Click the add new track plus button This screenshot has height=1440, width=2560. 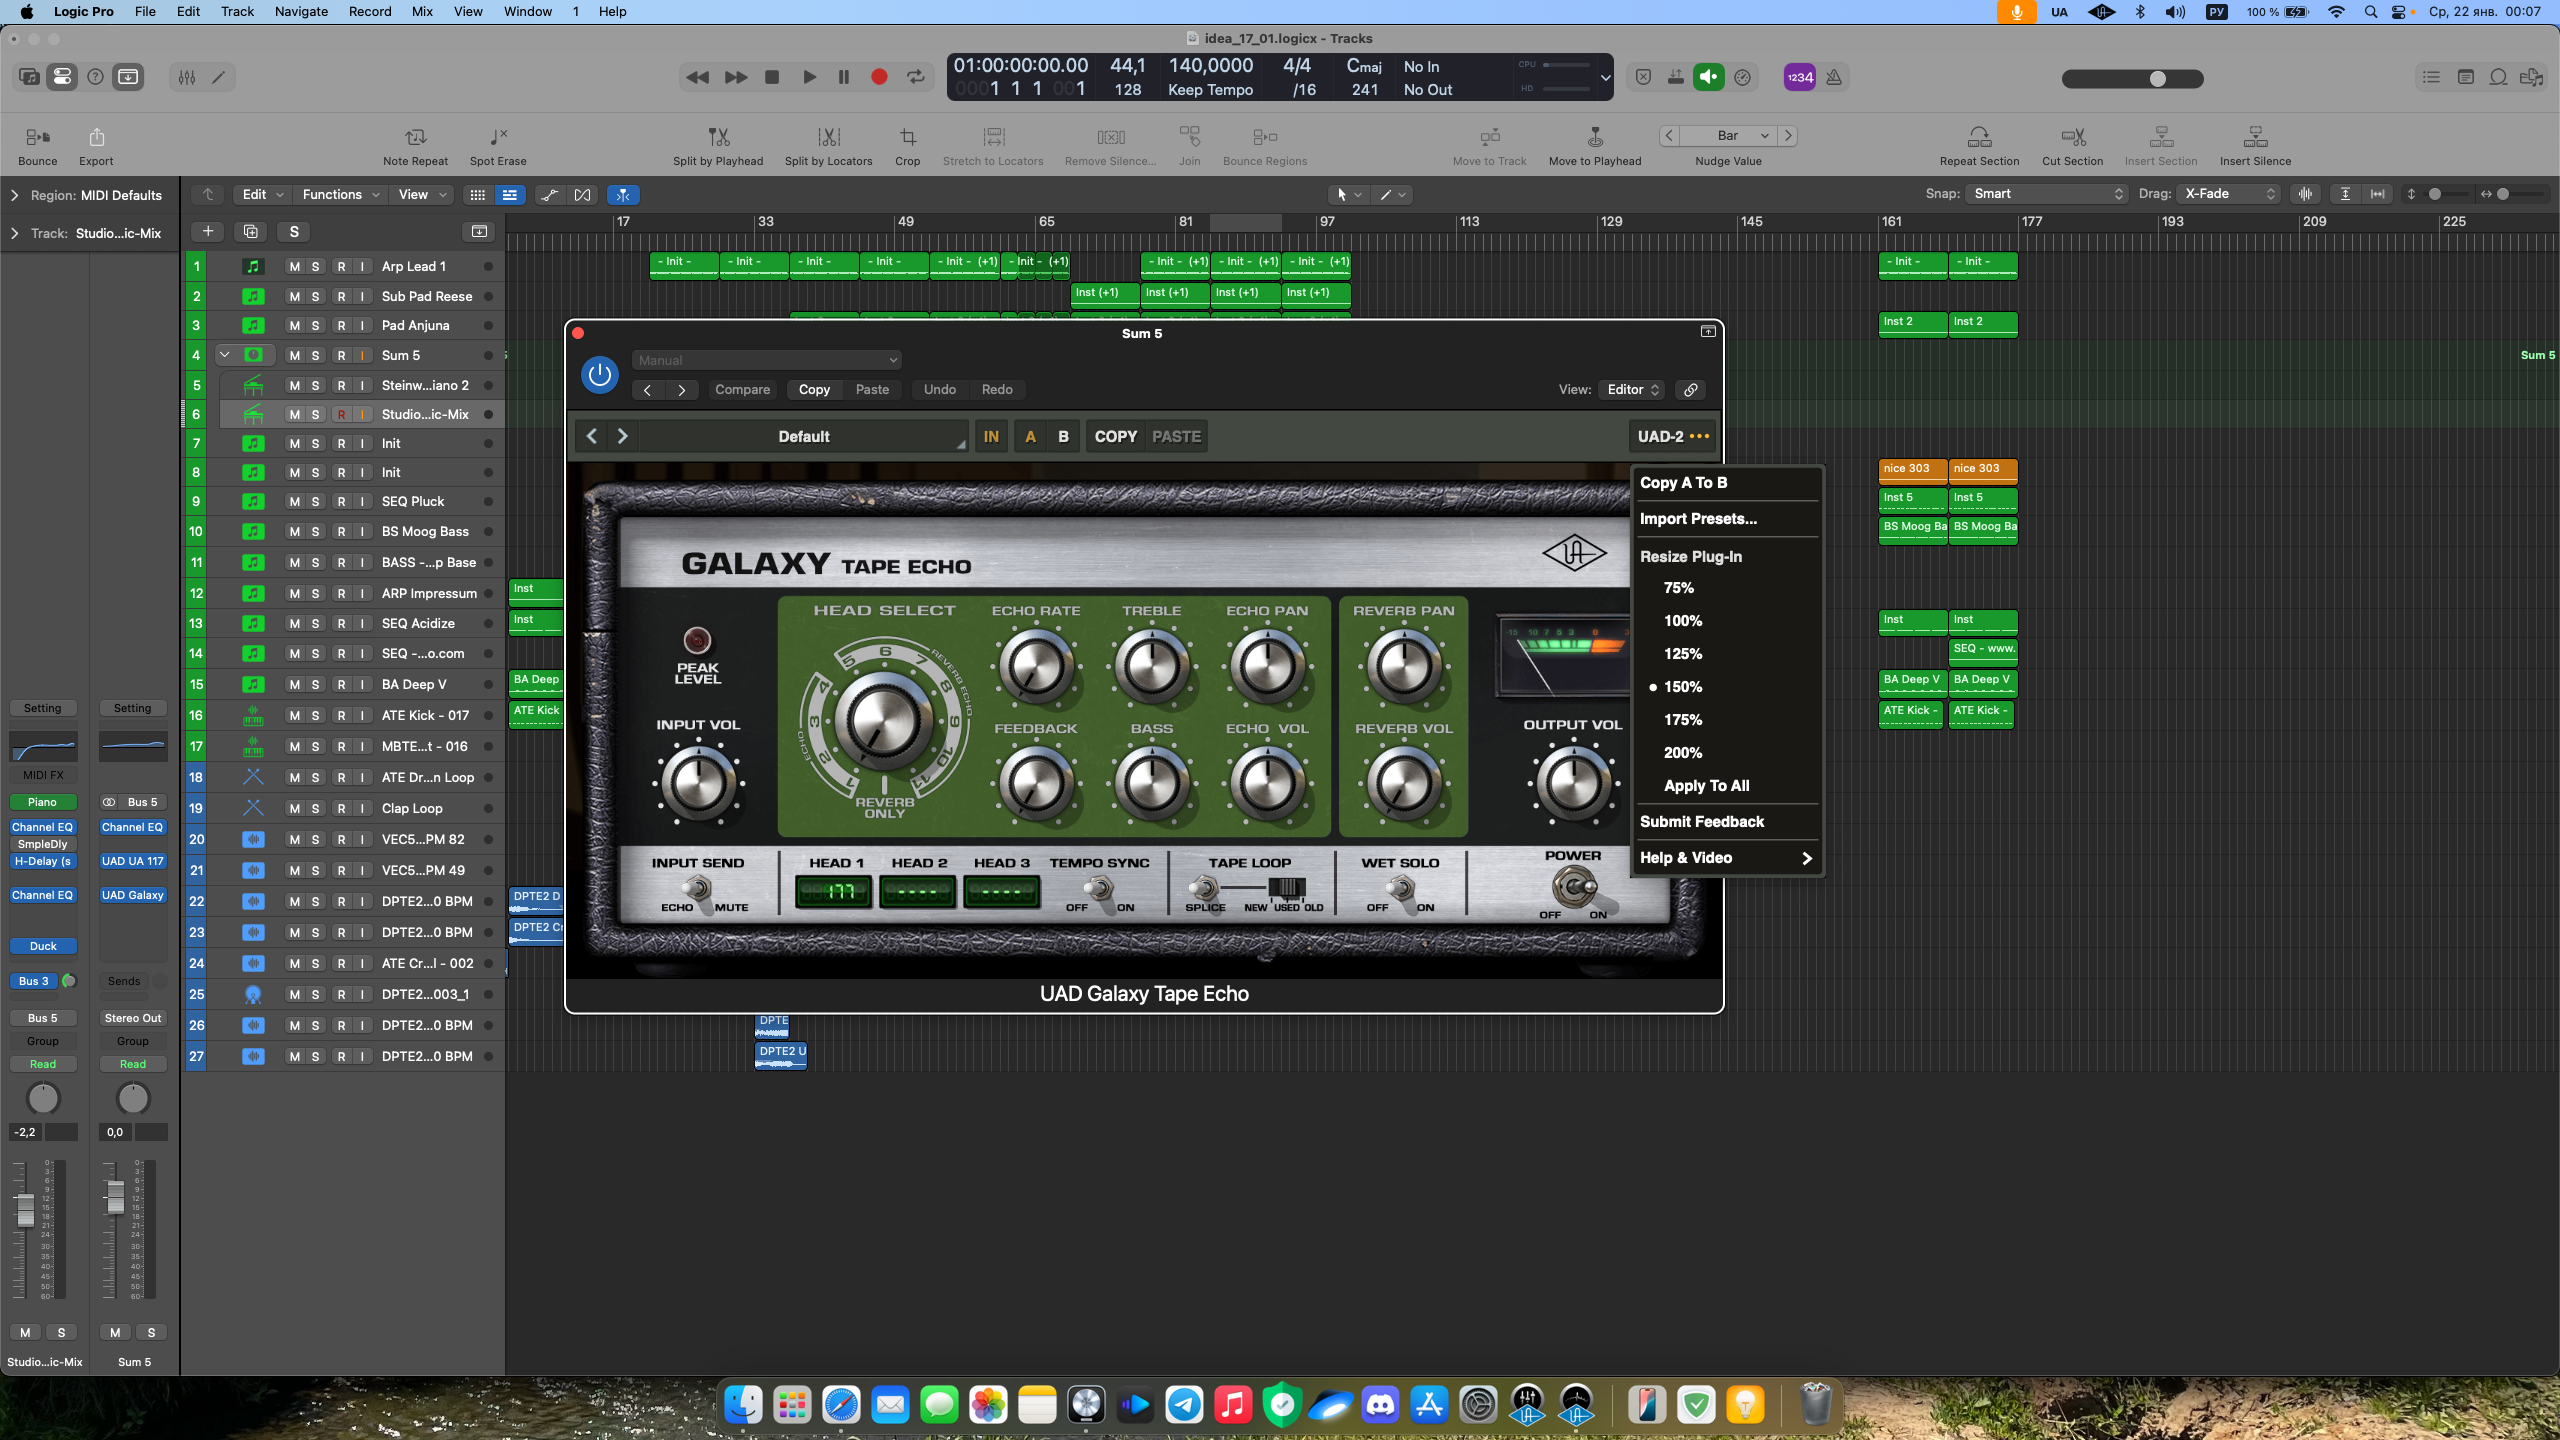[x=208, y=231]
